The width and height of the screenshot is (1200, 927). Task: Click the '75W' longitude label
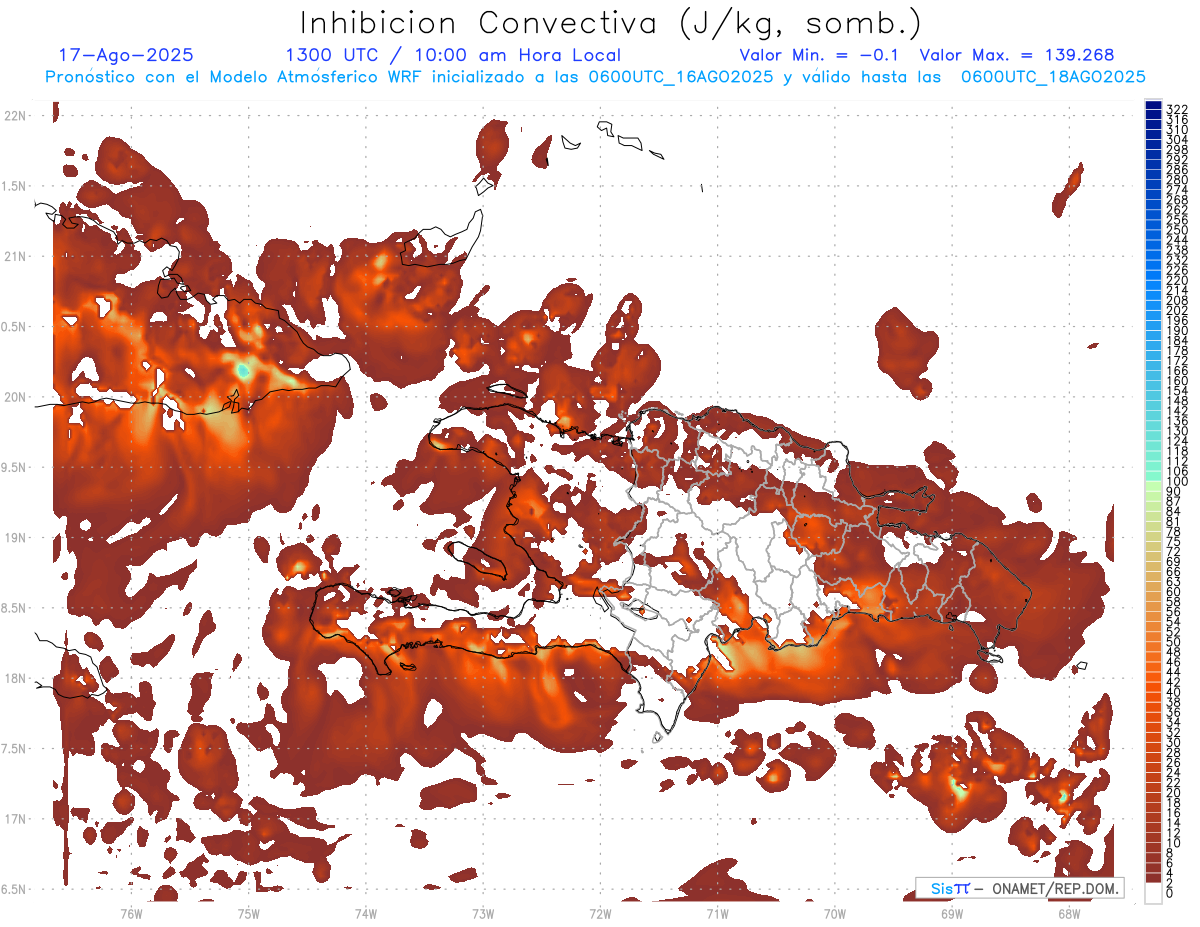(249, 912)
